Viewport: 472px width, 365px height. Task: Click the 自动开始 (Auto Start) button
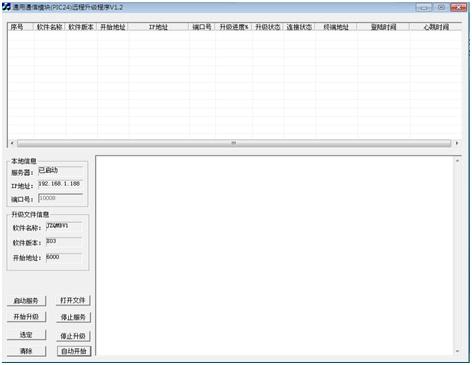74,351
